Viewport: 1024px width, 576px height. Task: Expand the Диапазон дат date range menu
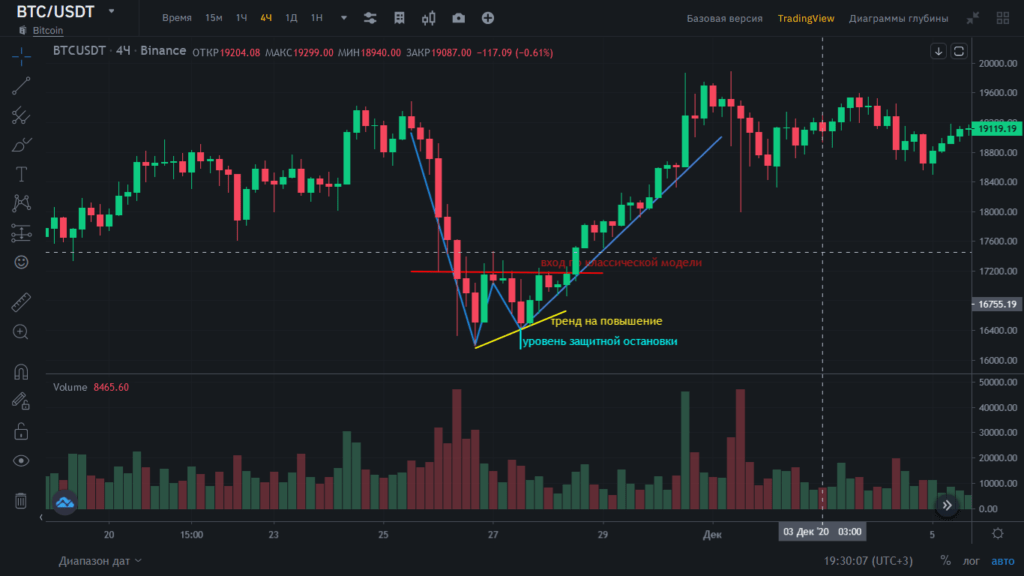pos(100,561)
